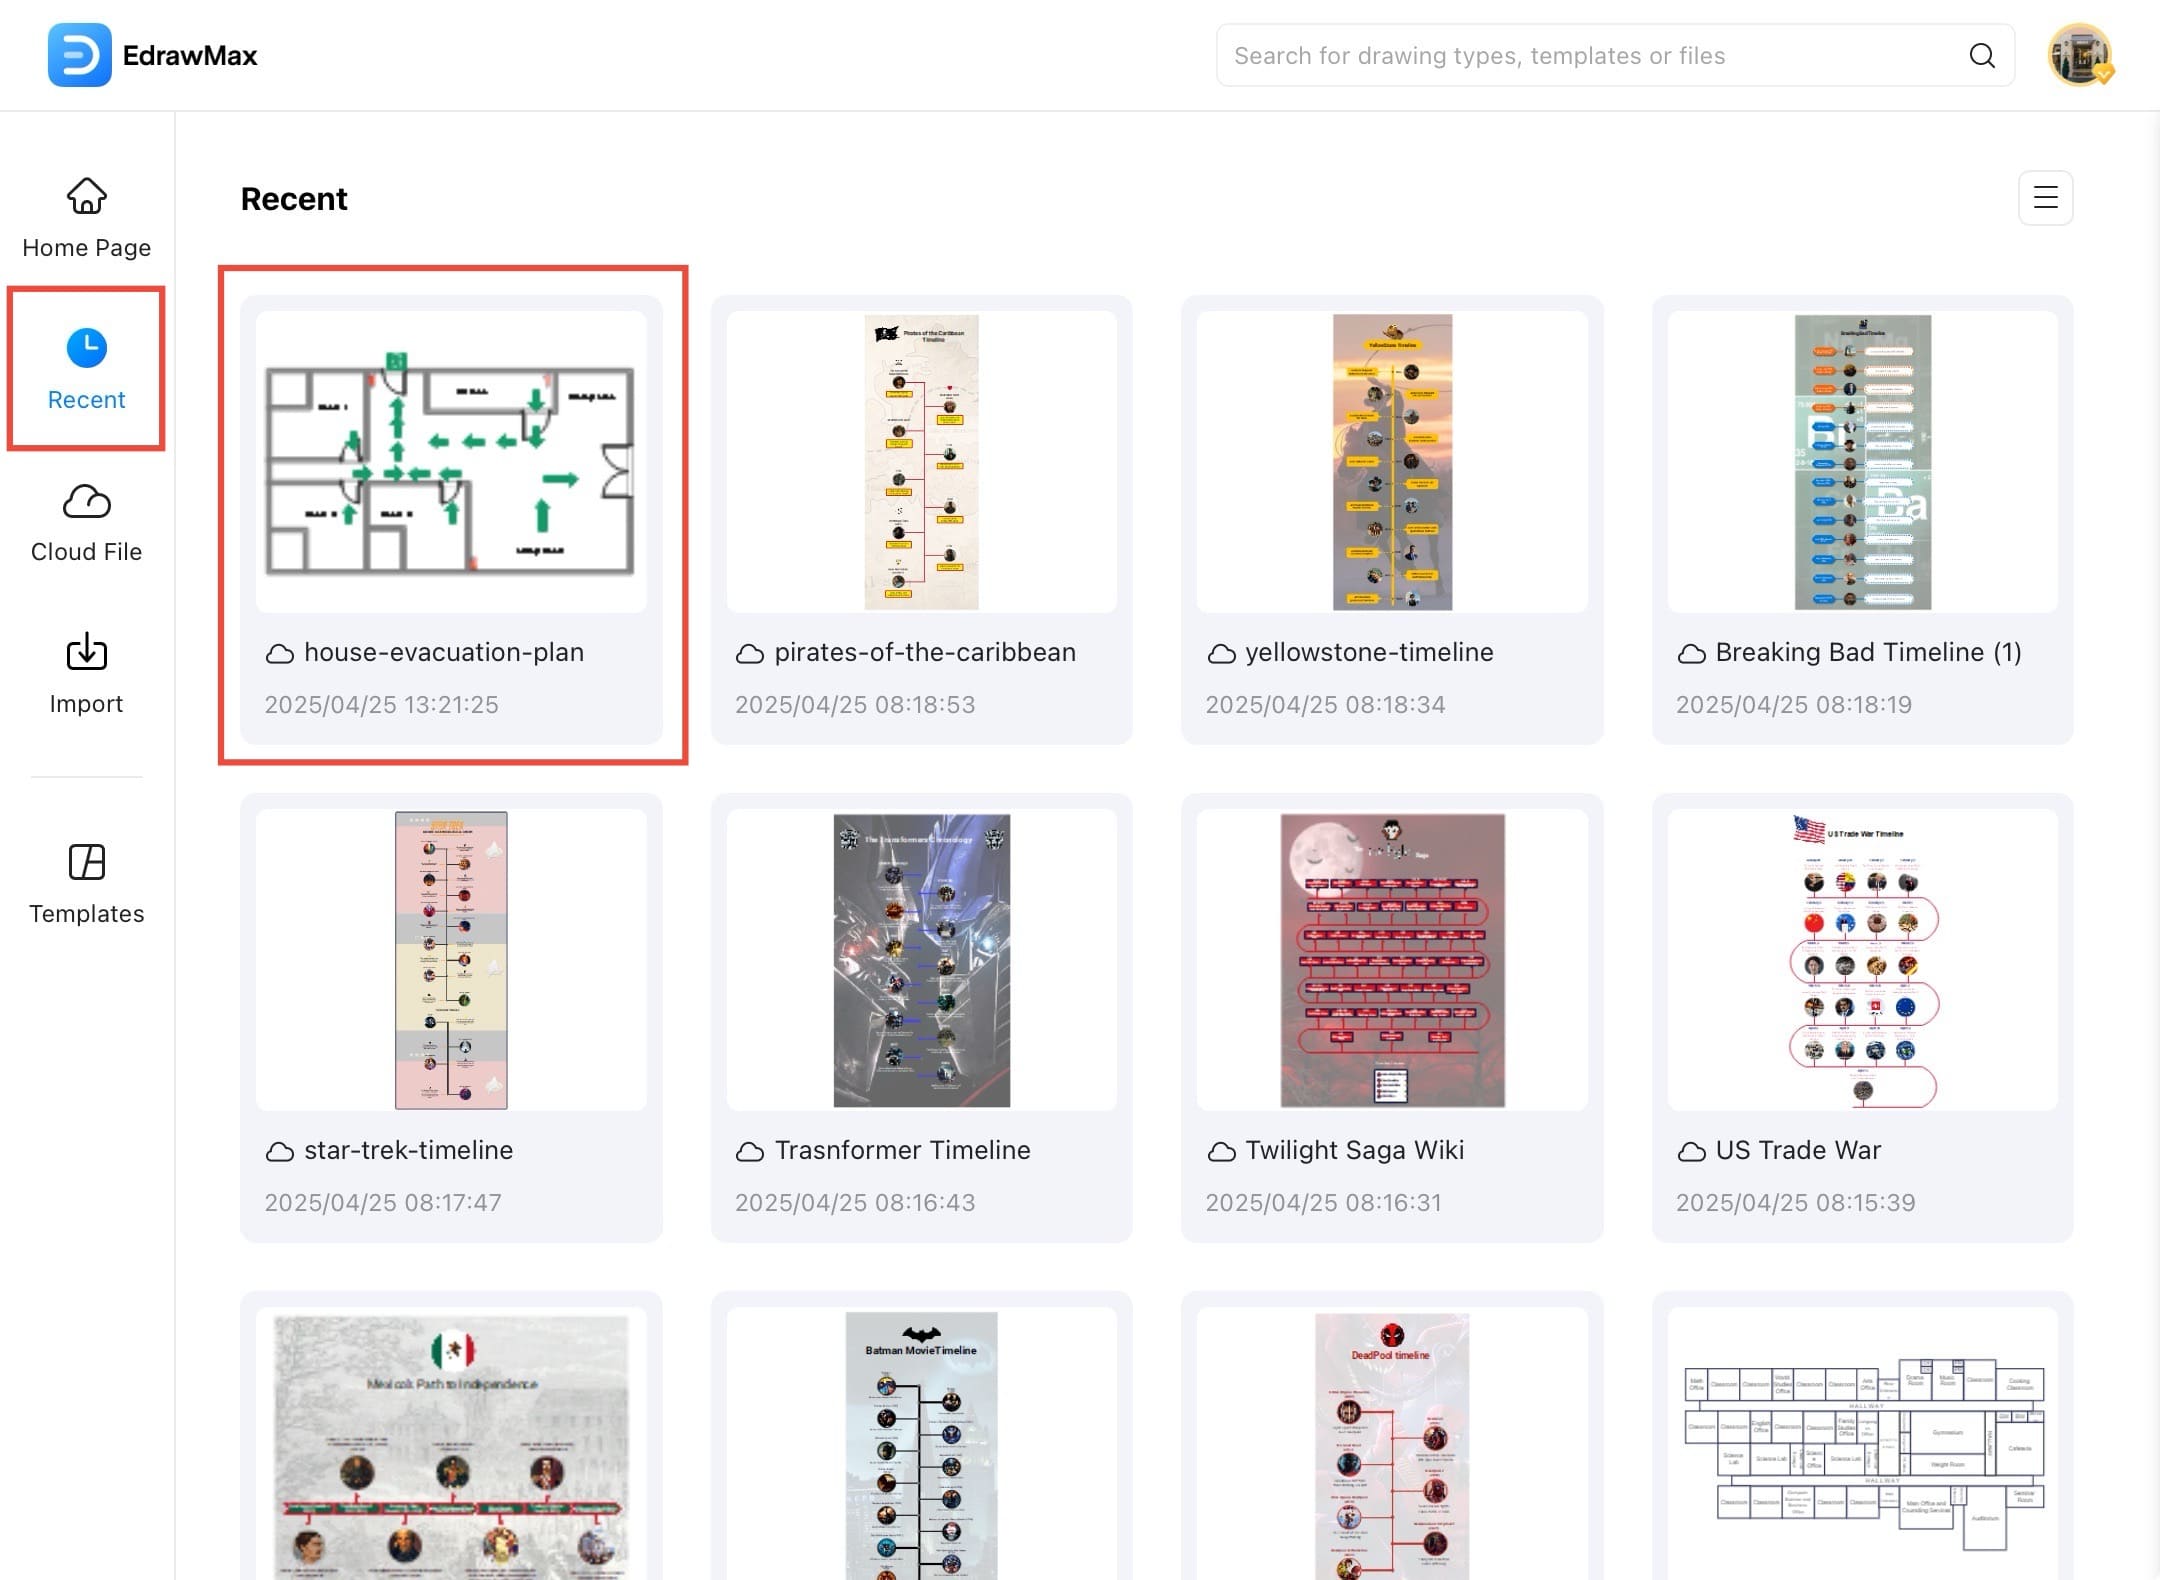This screenshot has height=1580, width=2160.
Task: Open the pirates-of-the-caribbean file link
Action: [x=925, y=652]
